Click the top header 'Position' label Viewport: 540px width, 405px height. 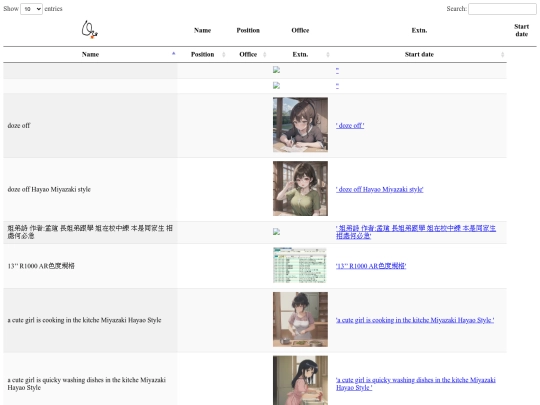tap(248, 30)
